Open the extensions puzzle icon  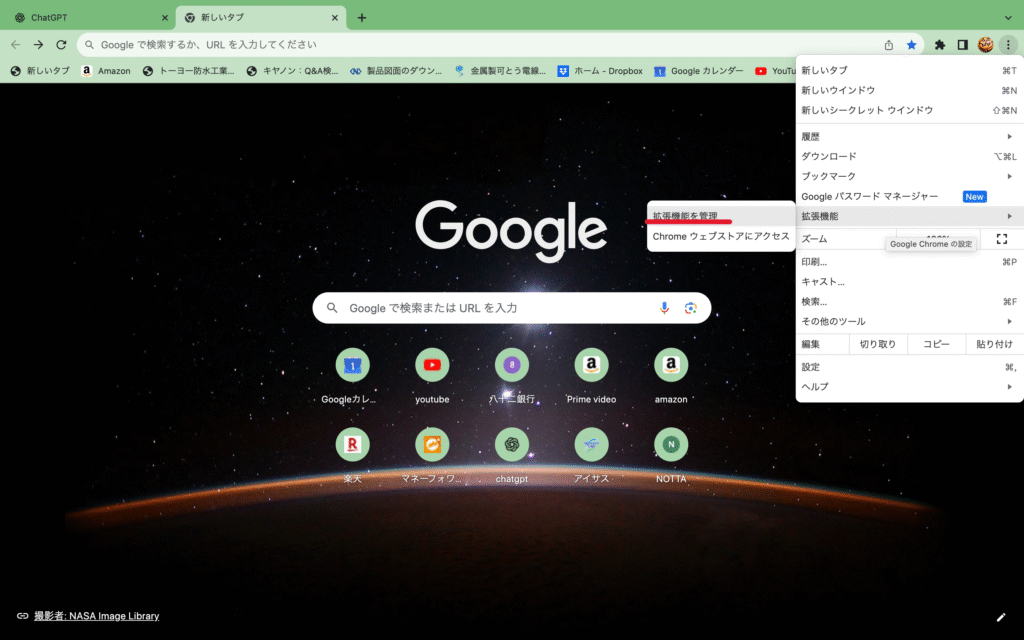pyautogui.click(x=940, y=45)
